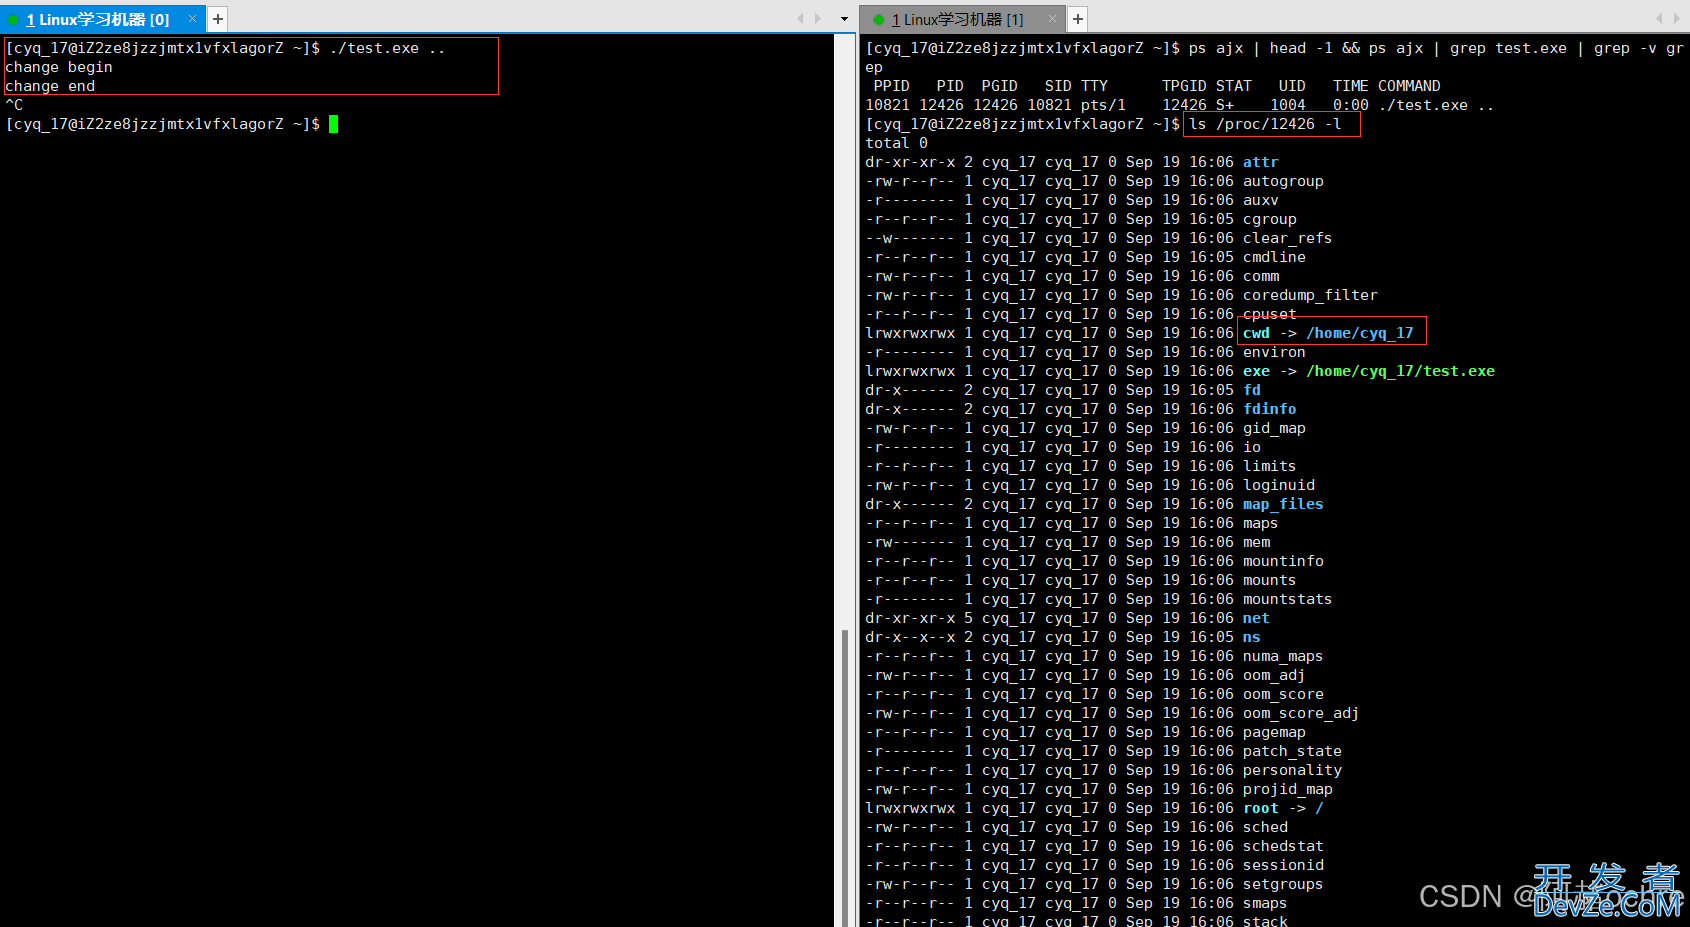
Task: Click the 'mountstats' file entry
Action: pos(1288,599)
